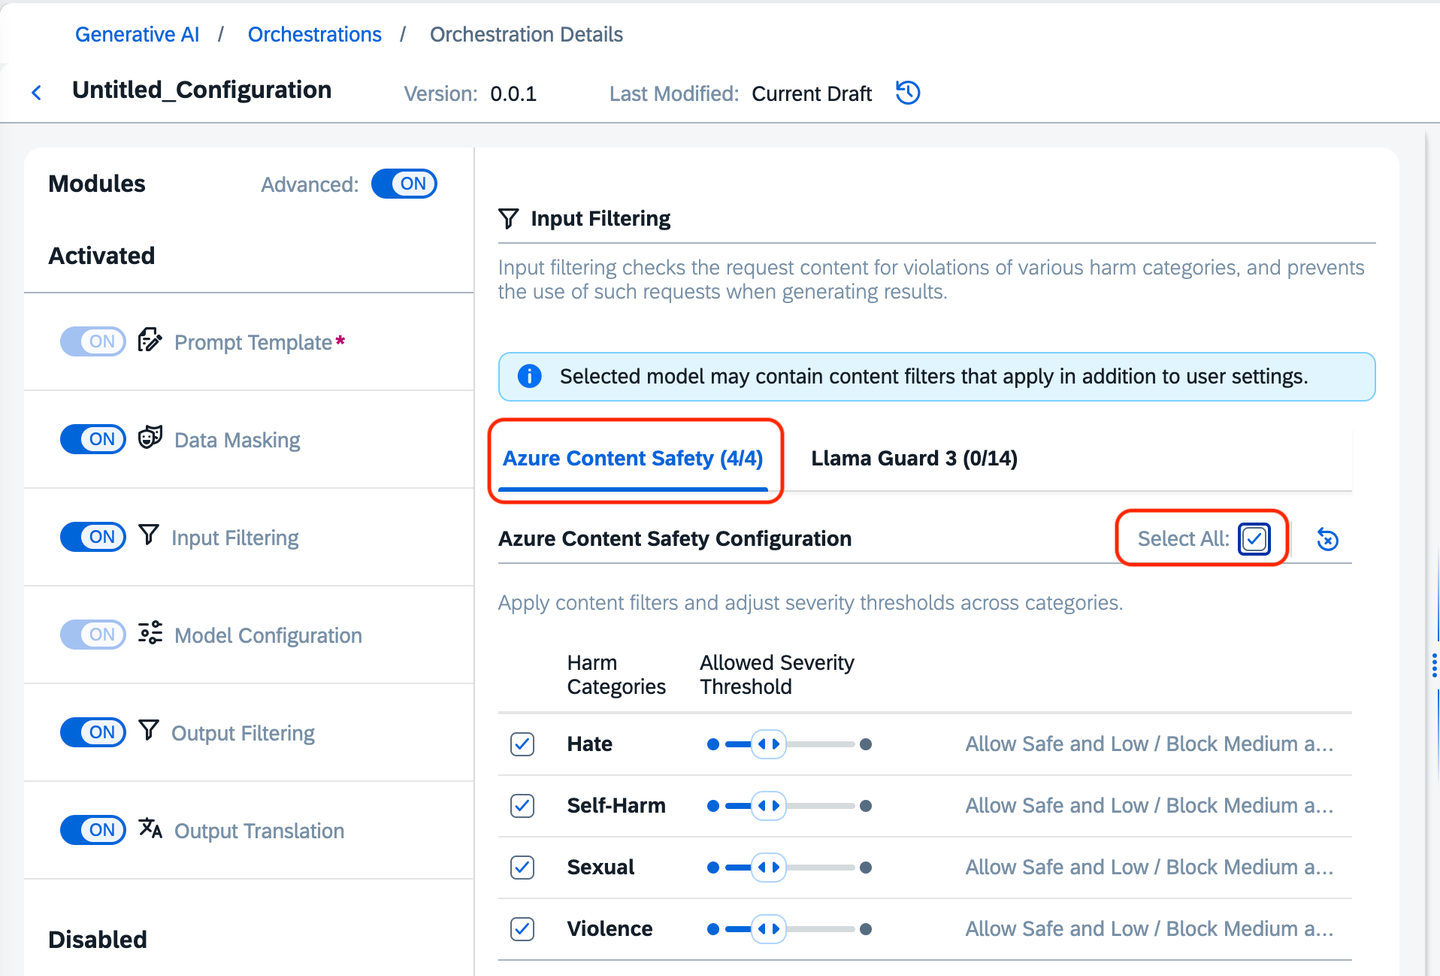Open the Model Configuration module
Image resolution: width=1440 pixels, height=976 pixels.
pos(268,636)
